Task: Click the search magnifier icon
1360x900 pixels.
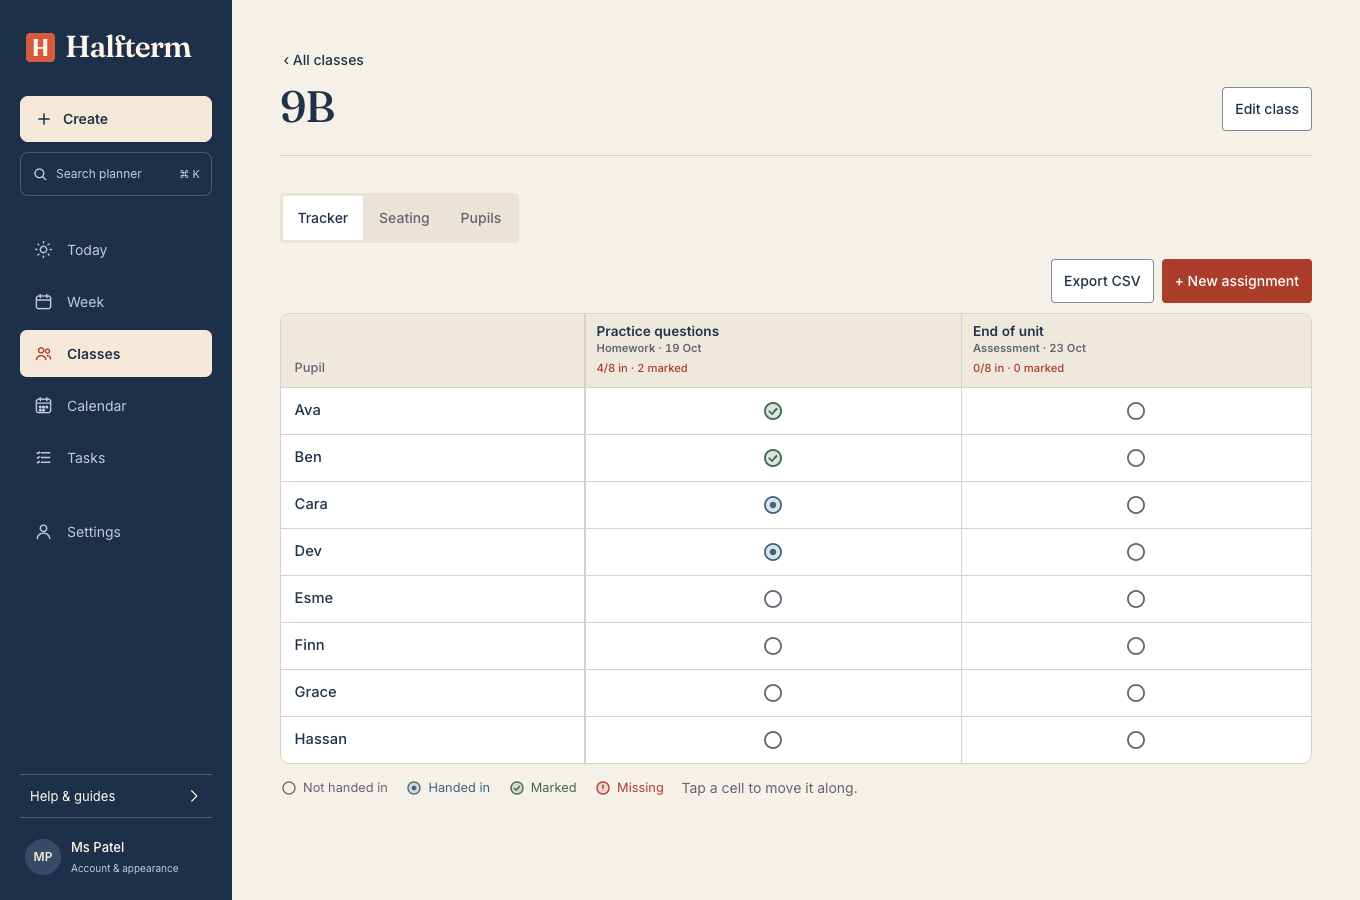Action: point(40,174)
